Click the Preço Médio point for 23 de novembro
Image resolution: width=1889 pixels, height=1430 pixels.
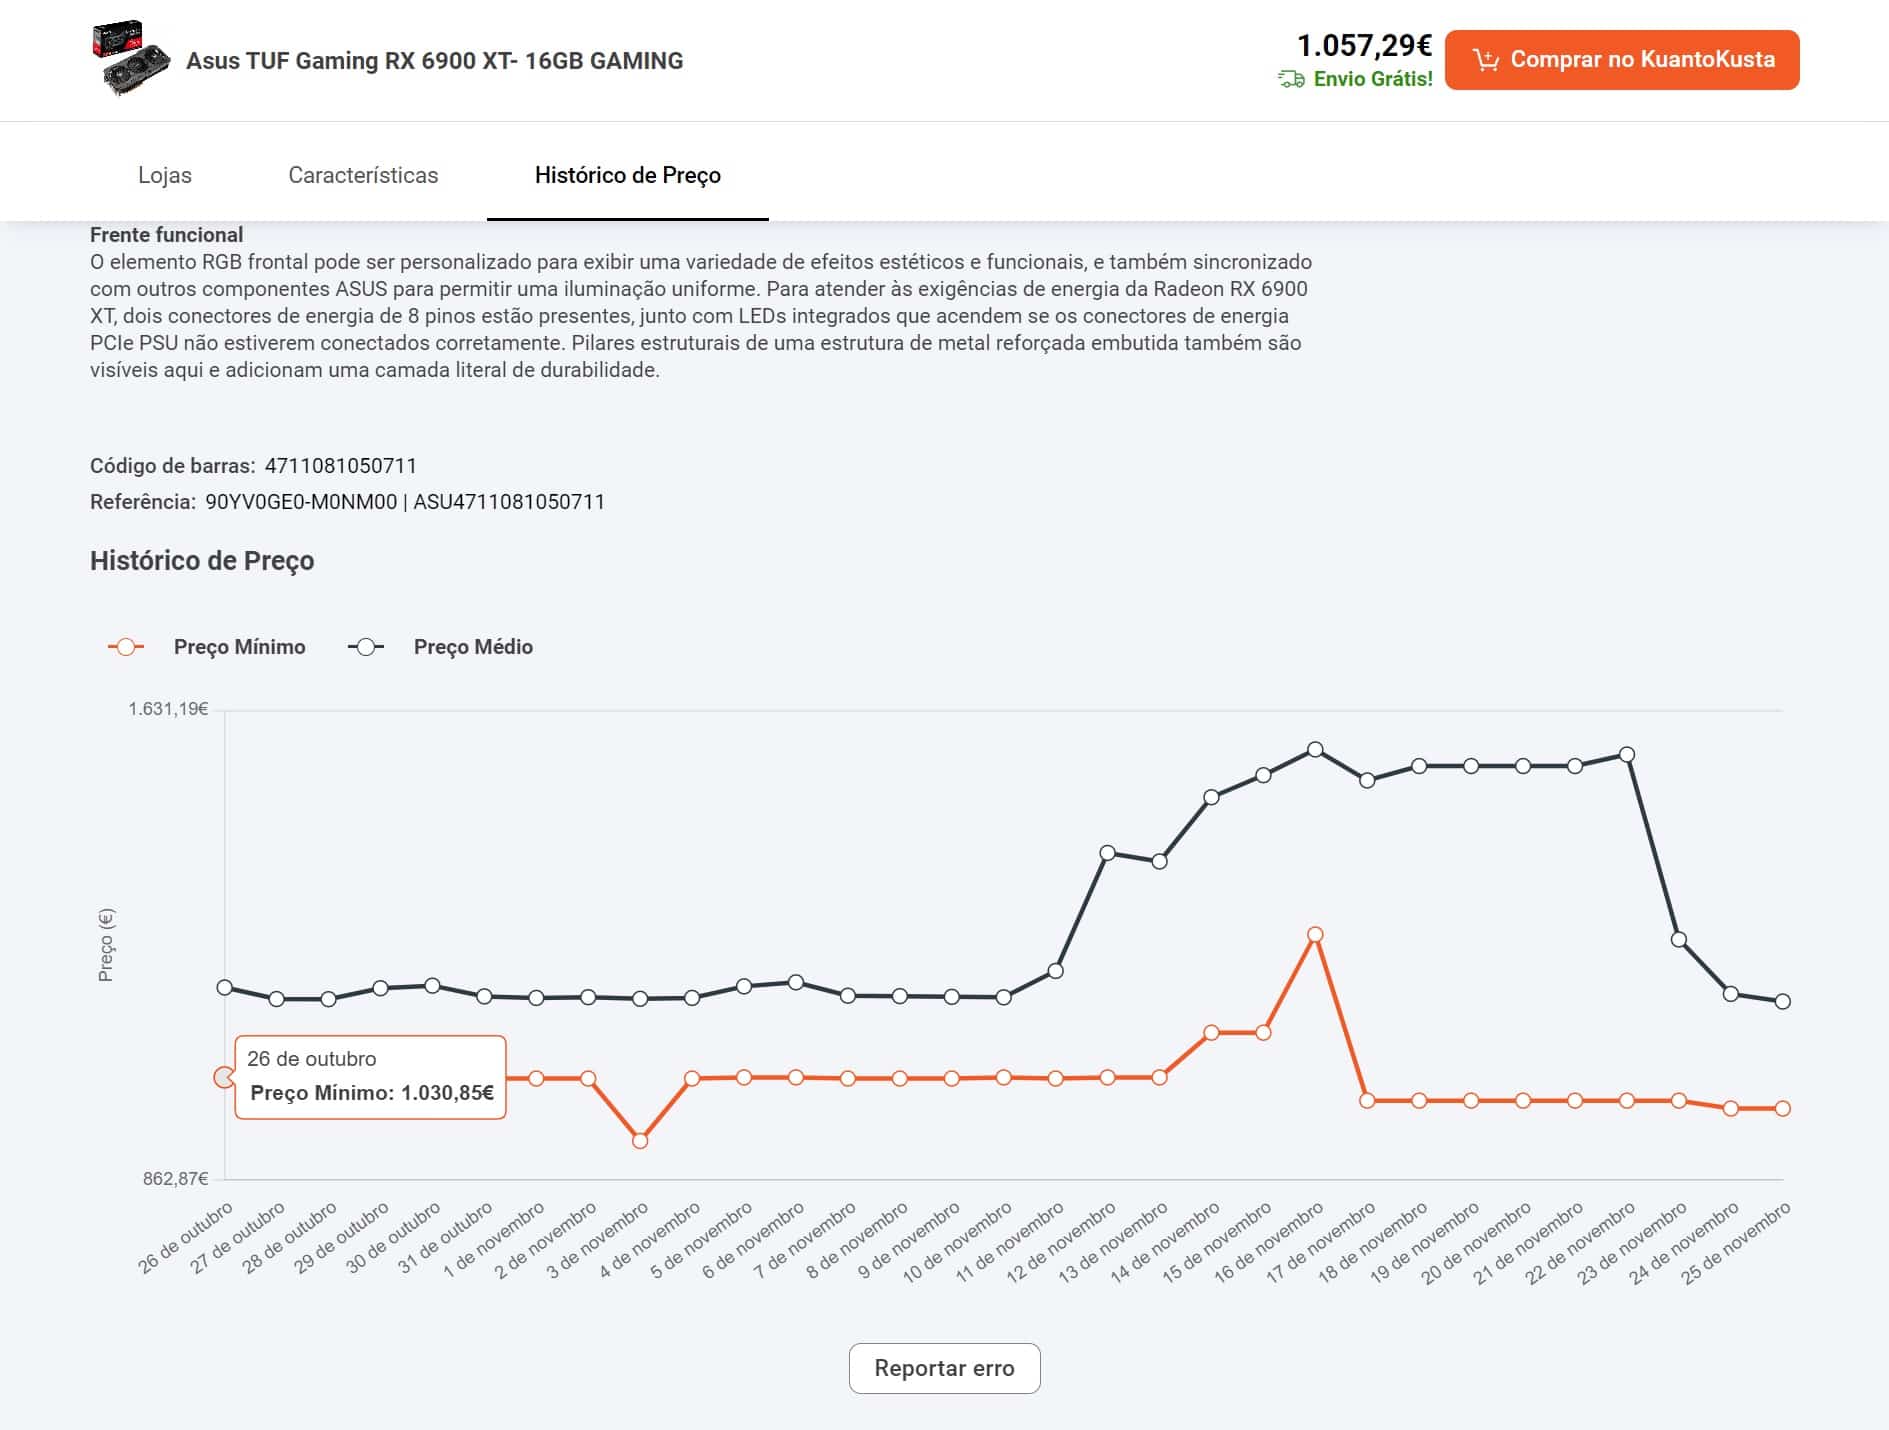(1679, 940)
